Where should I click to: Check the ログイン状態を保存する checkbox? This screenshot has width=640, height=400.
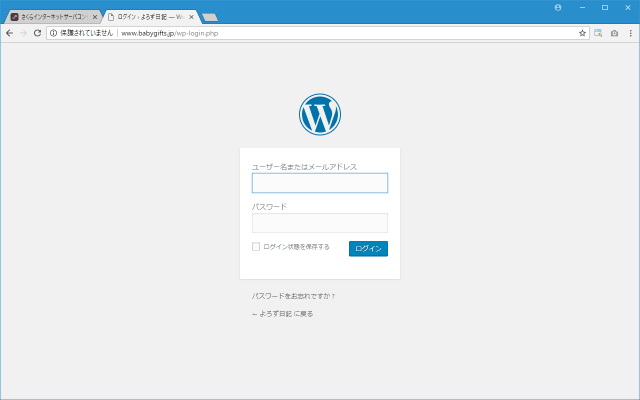pos(256,247)
